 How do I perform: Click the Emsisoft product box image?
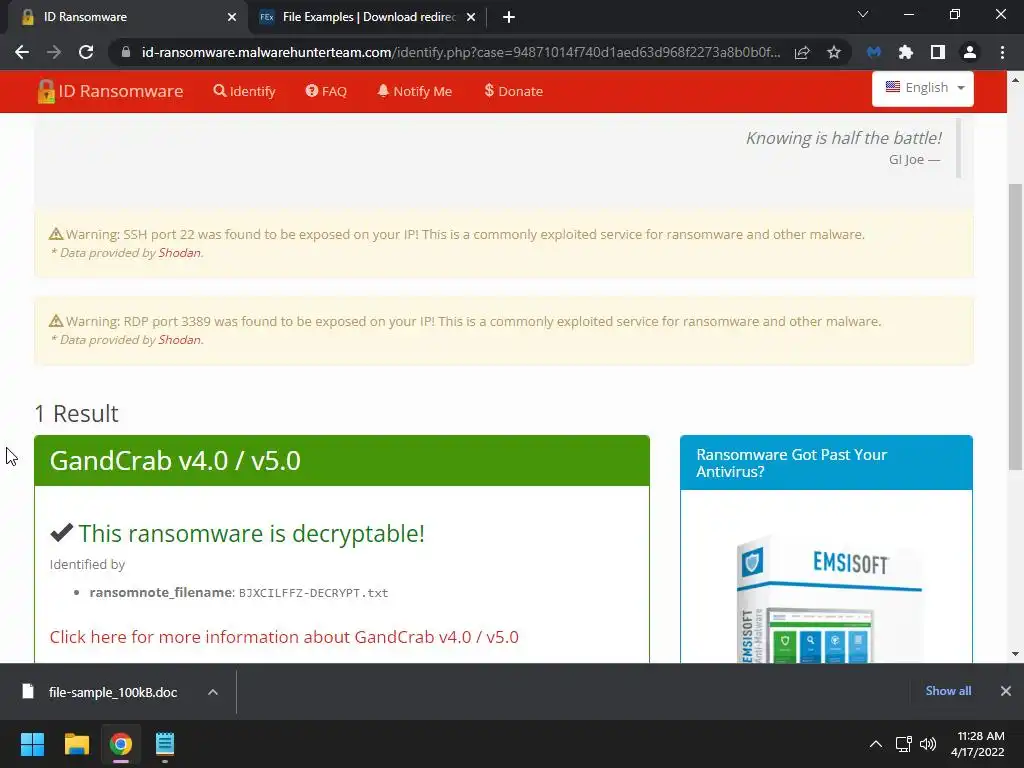click(x=827, y=598)
